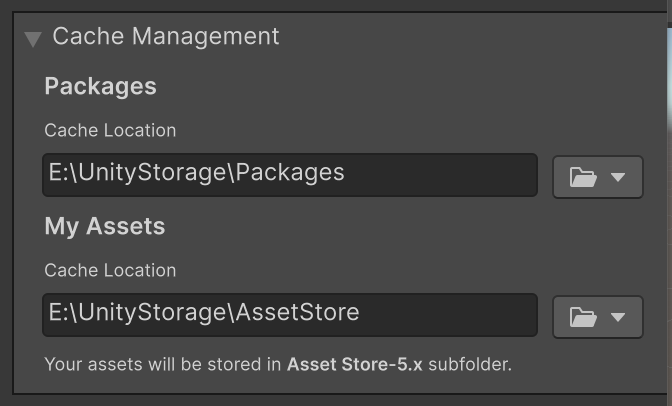Click folder icon for My Assets cache location
This screenshot has width=672, height=406.
click(583, 317)
